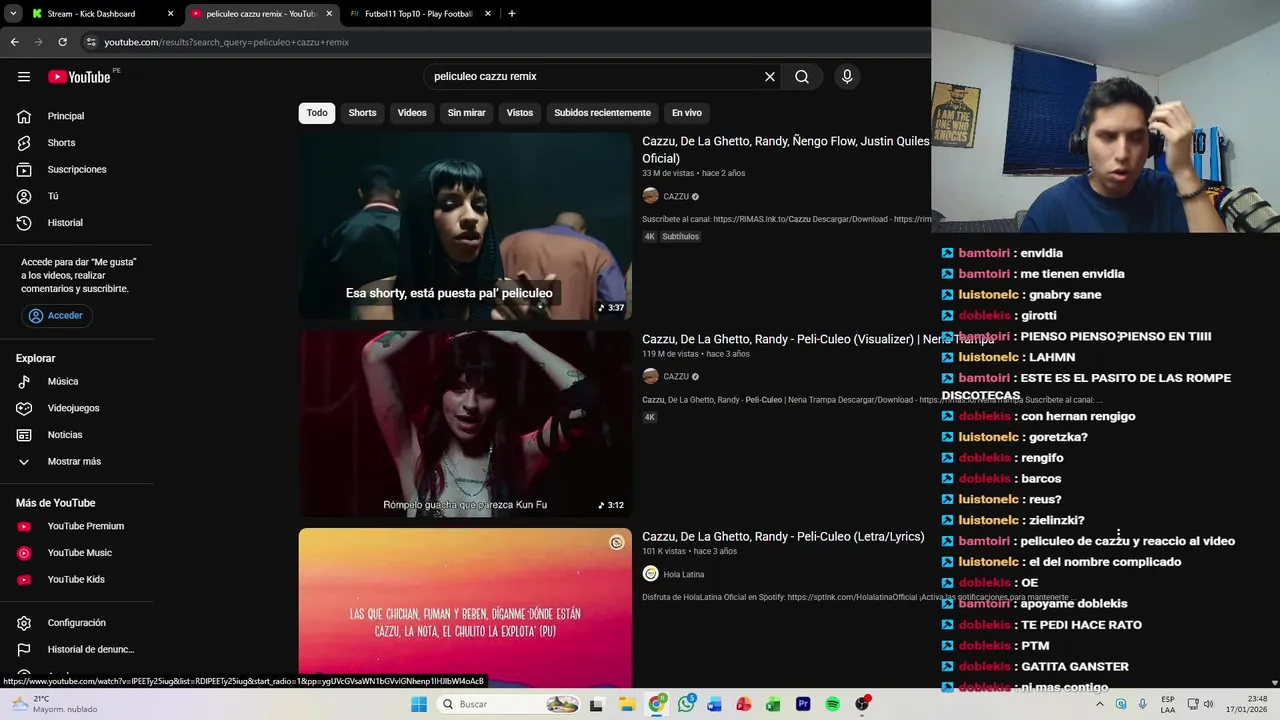
Task: Select the Vistos filter chip
Action: (x=520, y=113)
